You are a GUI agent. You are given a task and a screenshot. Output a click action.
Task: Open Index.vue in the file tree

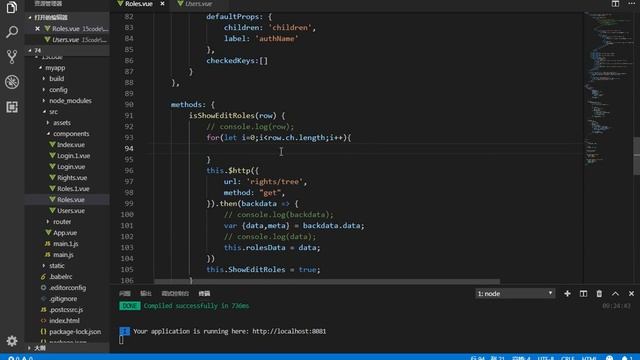coord(71,144)
